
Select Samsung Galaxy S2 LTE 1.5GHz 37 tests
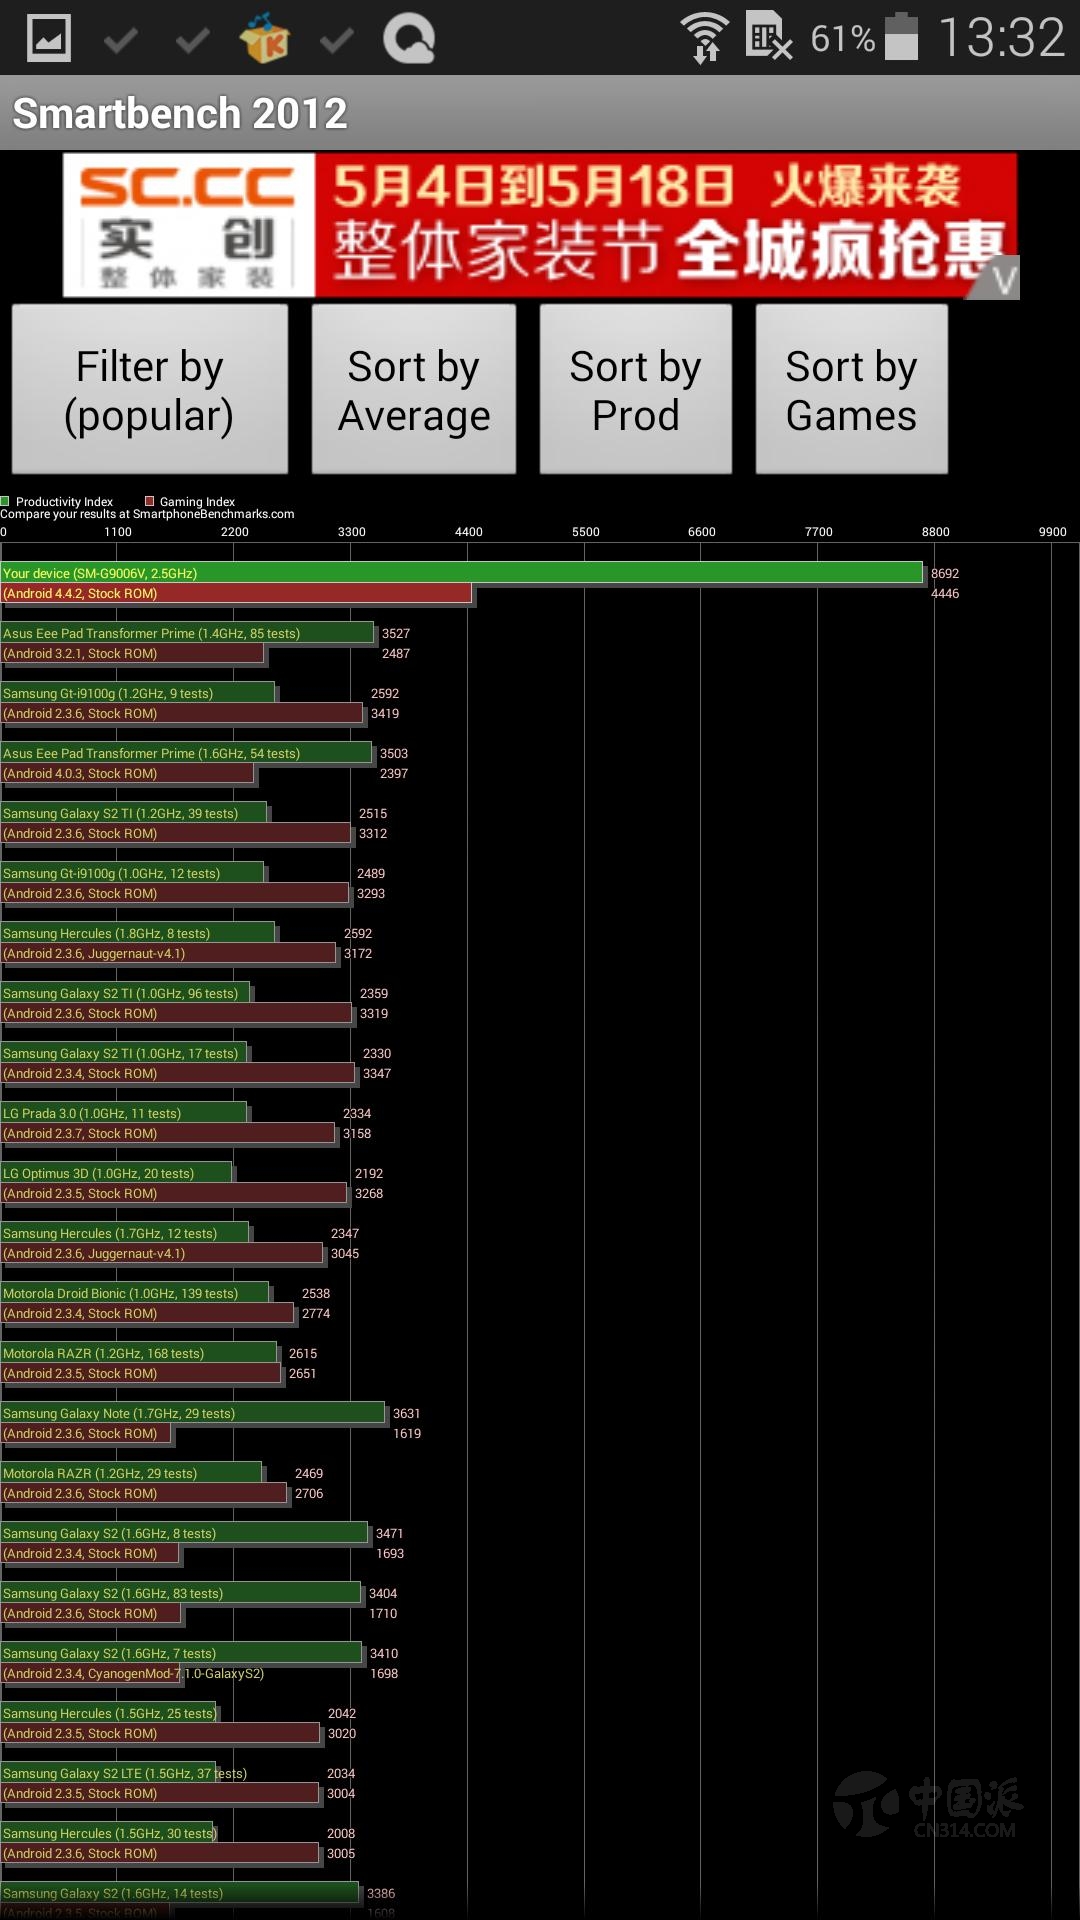108,1773
